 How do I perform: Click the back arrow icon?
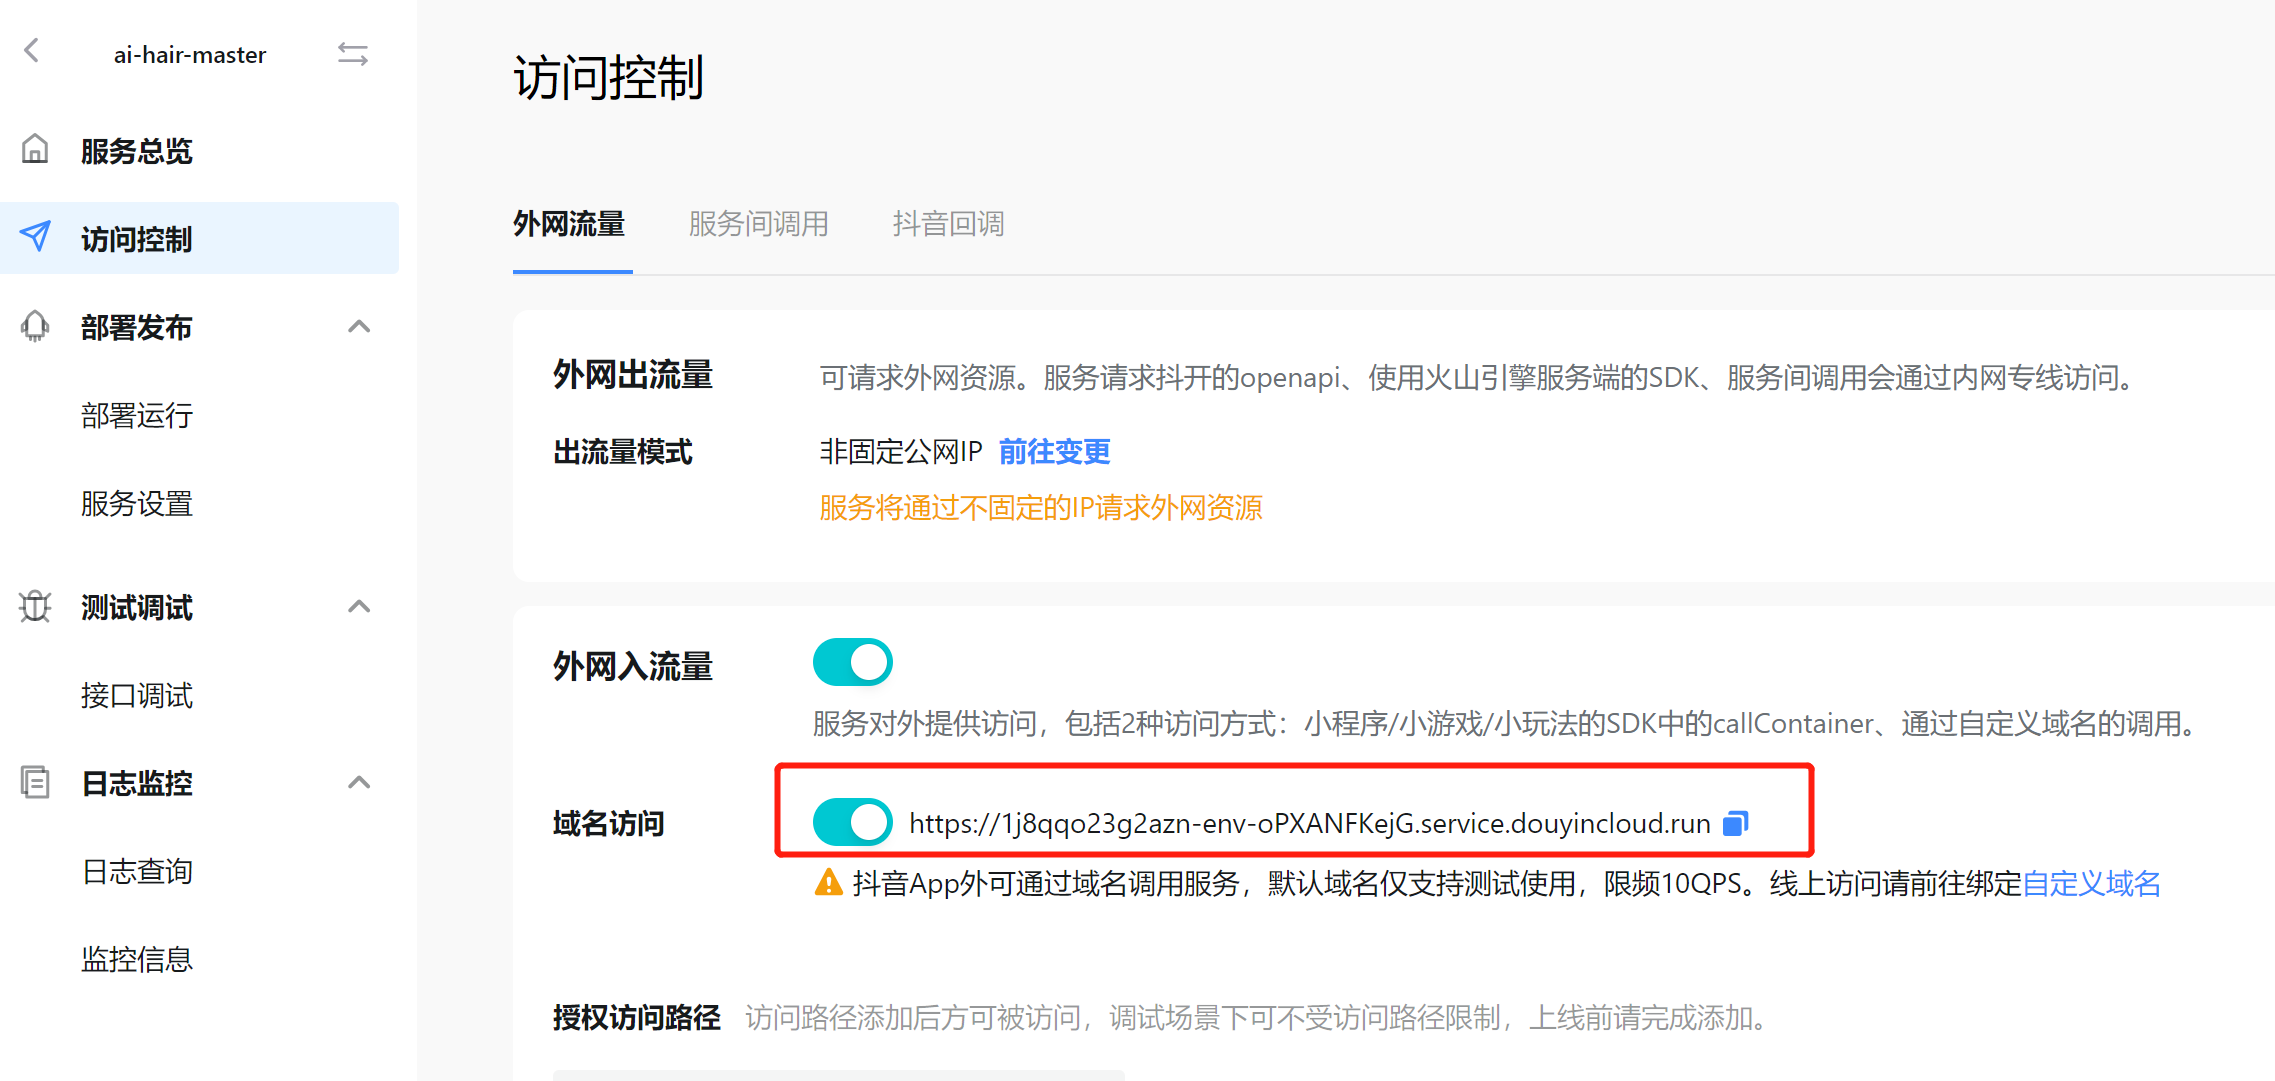pyautogui.click(x=32, y=51)
